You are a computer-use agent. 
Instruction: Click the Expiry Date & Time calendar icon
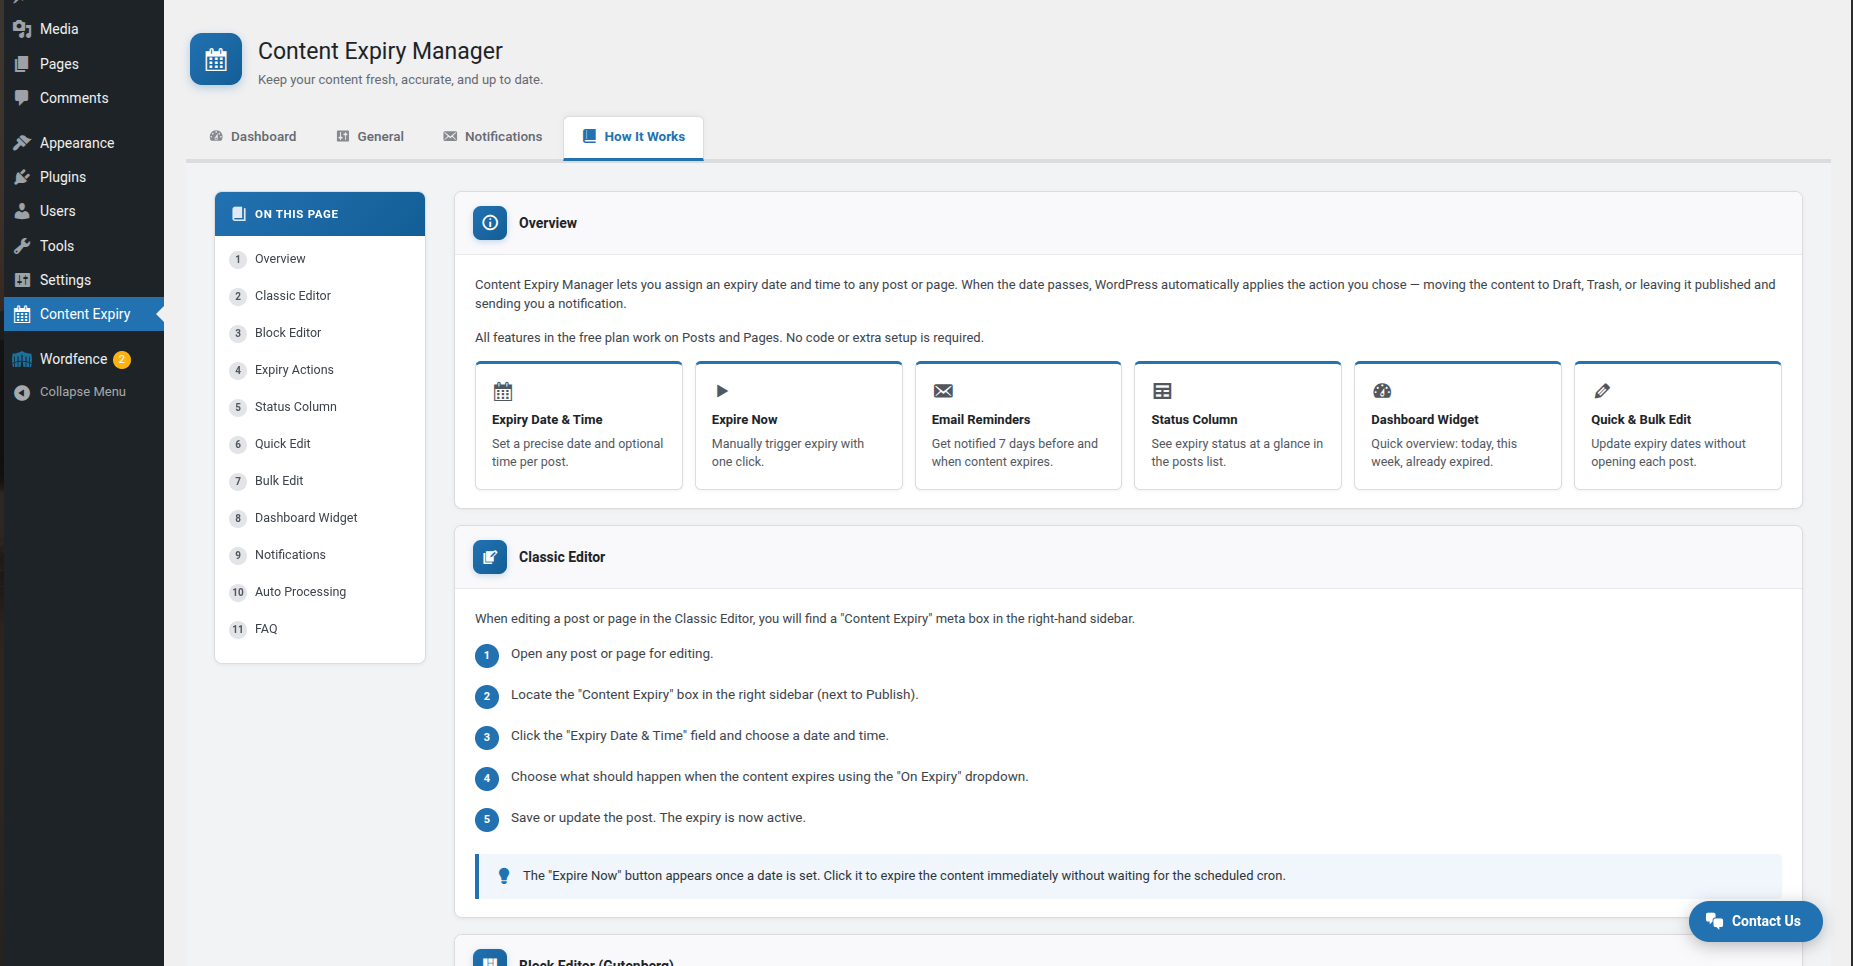pos(503,391)
